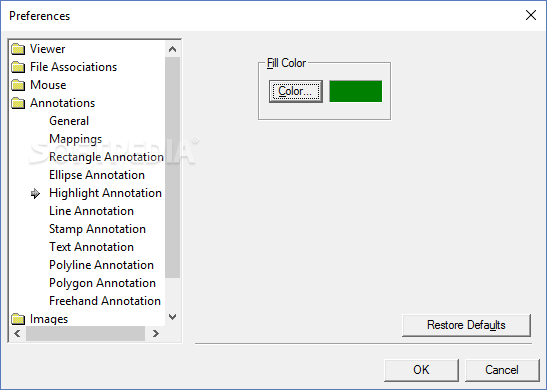Click the arrow marker beside Highlight Annotation
The width and height of the screenshot is (547, 390).
(x=35, y=194)
